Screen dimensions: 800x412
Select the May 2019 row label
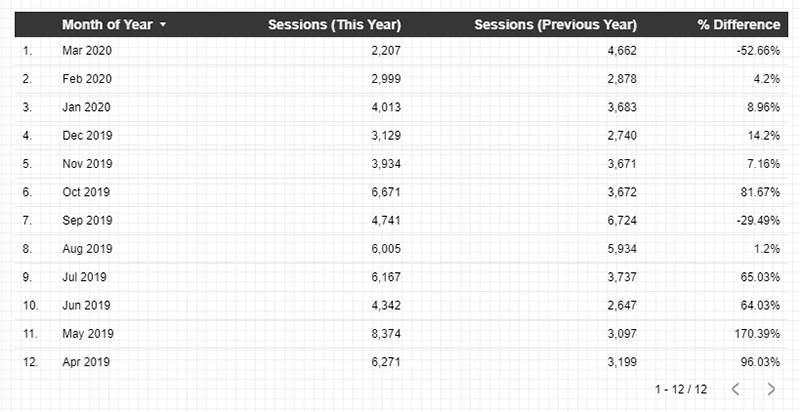[88, 333]
